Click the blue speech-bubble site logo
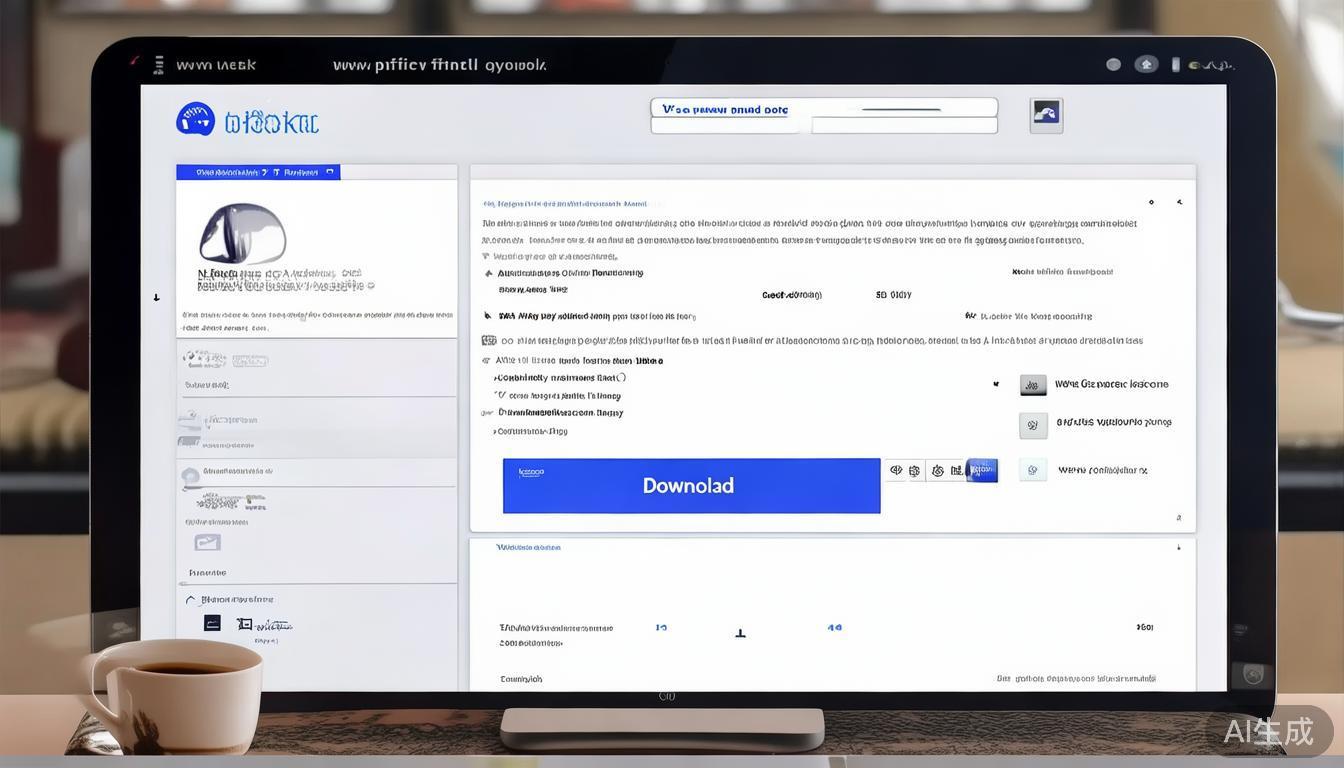The width and height of the screenshot is (1344, 768). pos(195,119)
